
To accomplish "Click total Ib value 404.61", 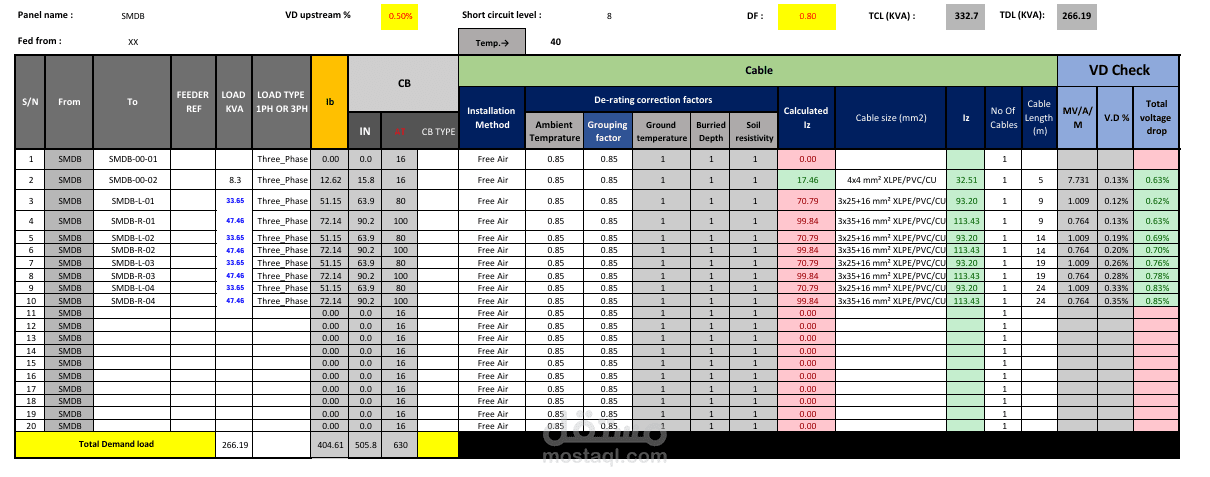I will (329, 444).
